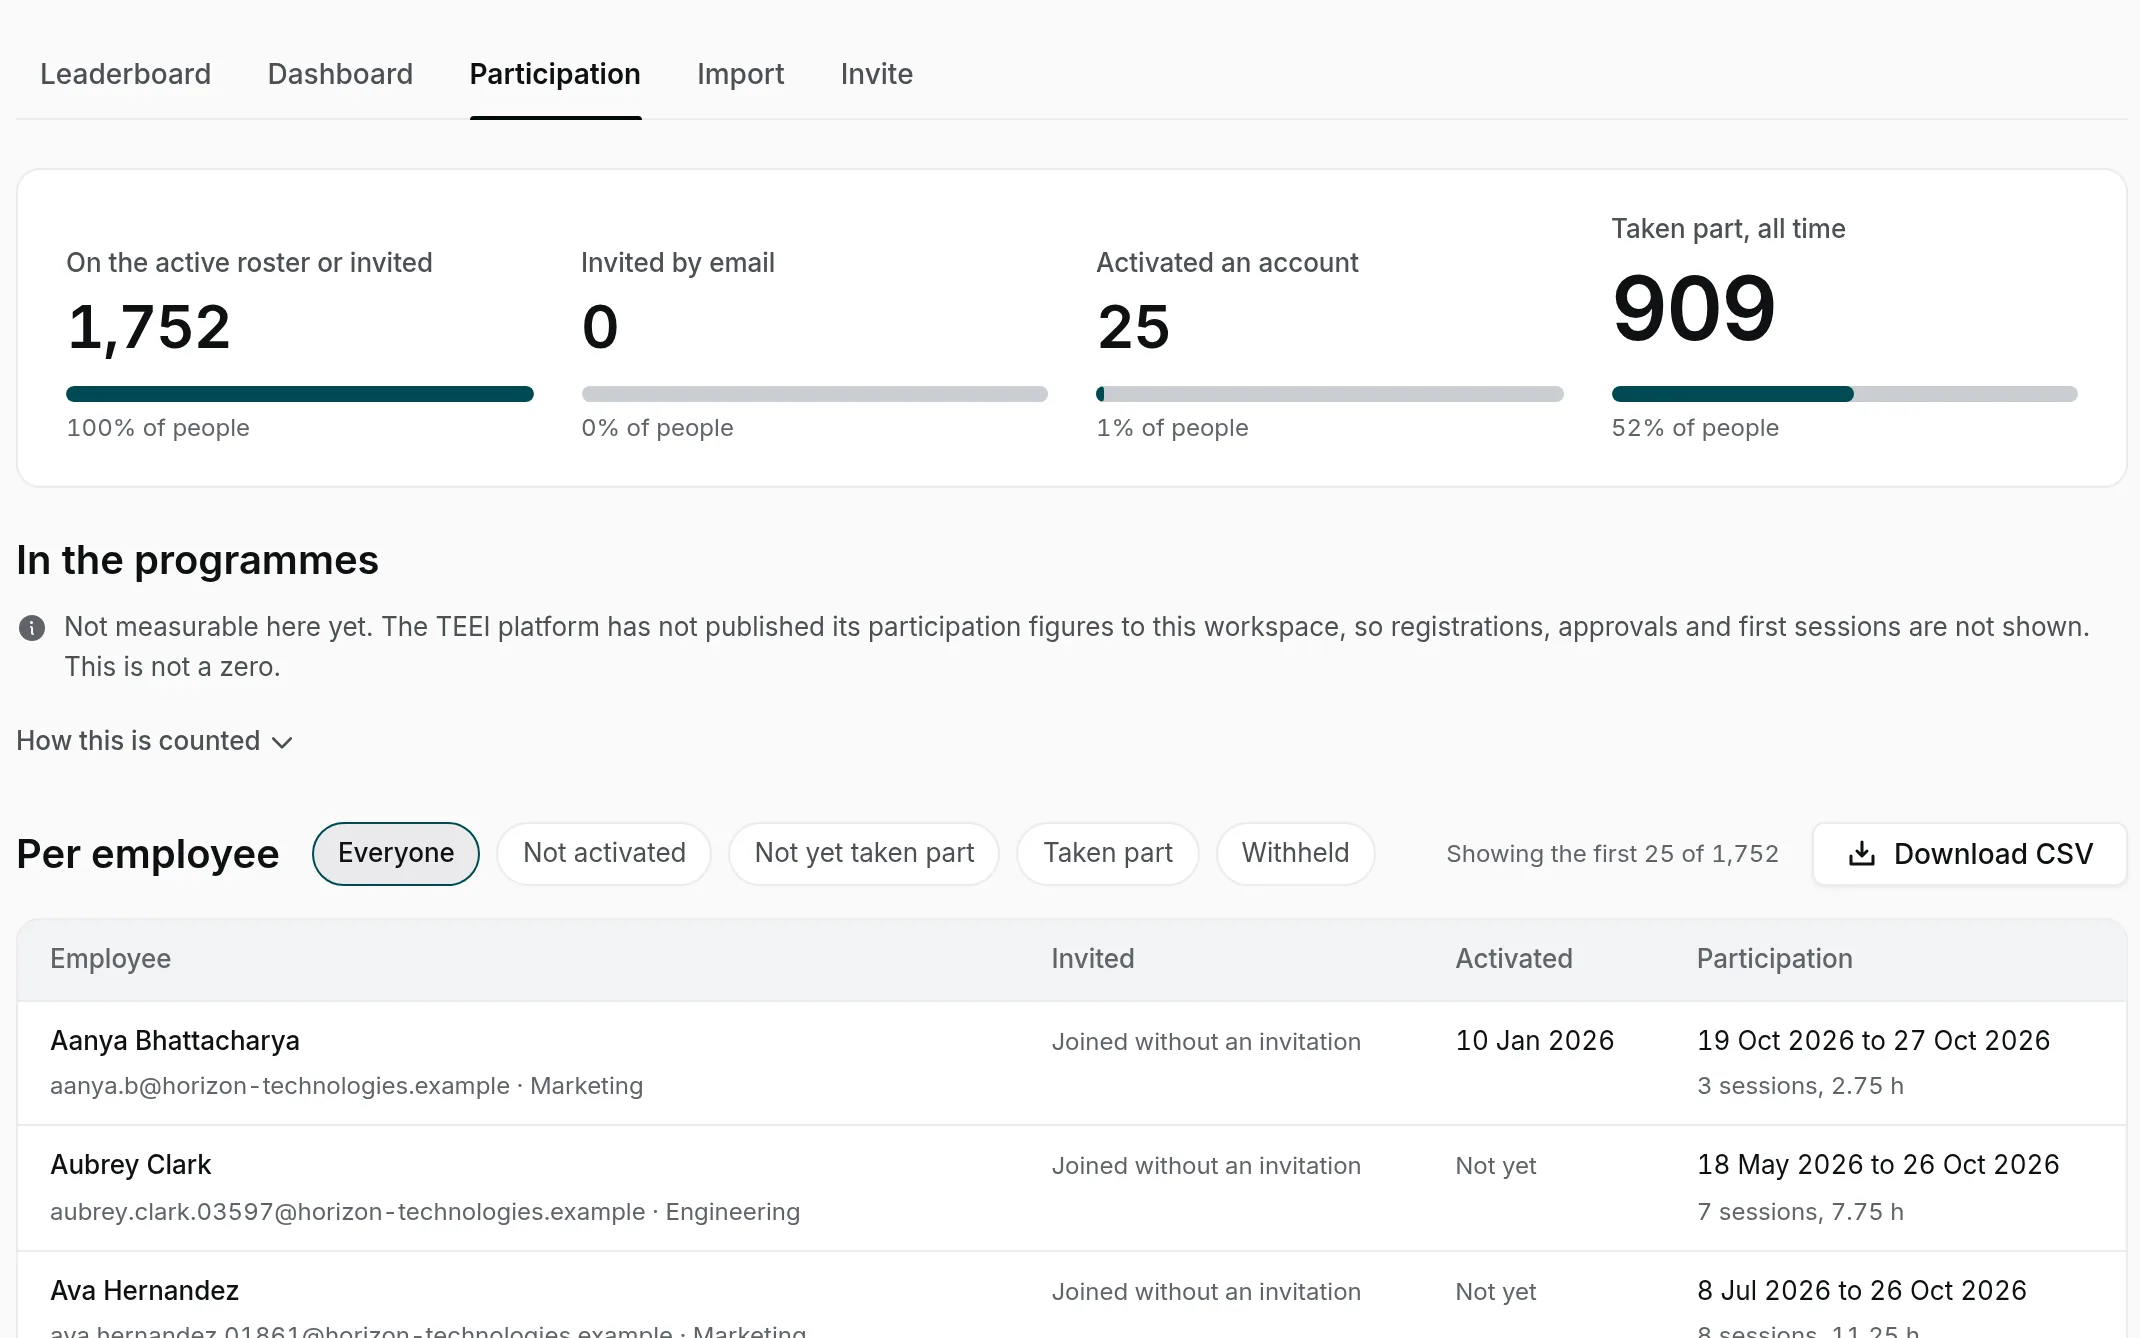This screenshot has height=1338, width=2140.
Task: Click 19 Oct 2026 to 27 Oct 2026
Action: 1874,1041
